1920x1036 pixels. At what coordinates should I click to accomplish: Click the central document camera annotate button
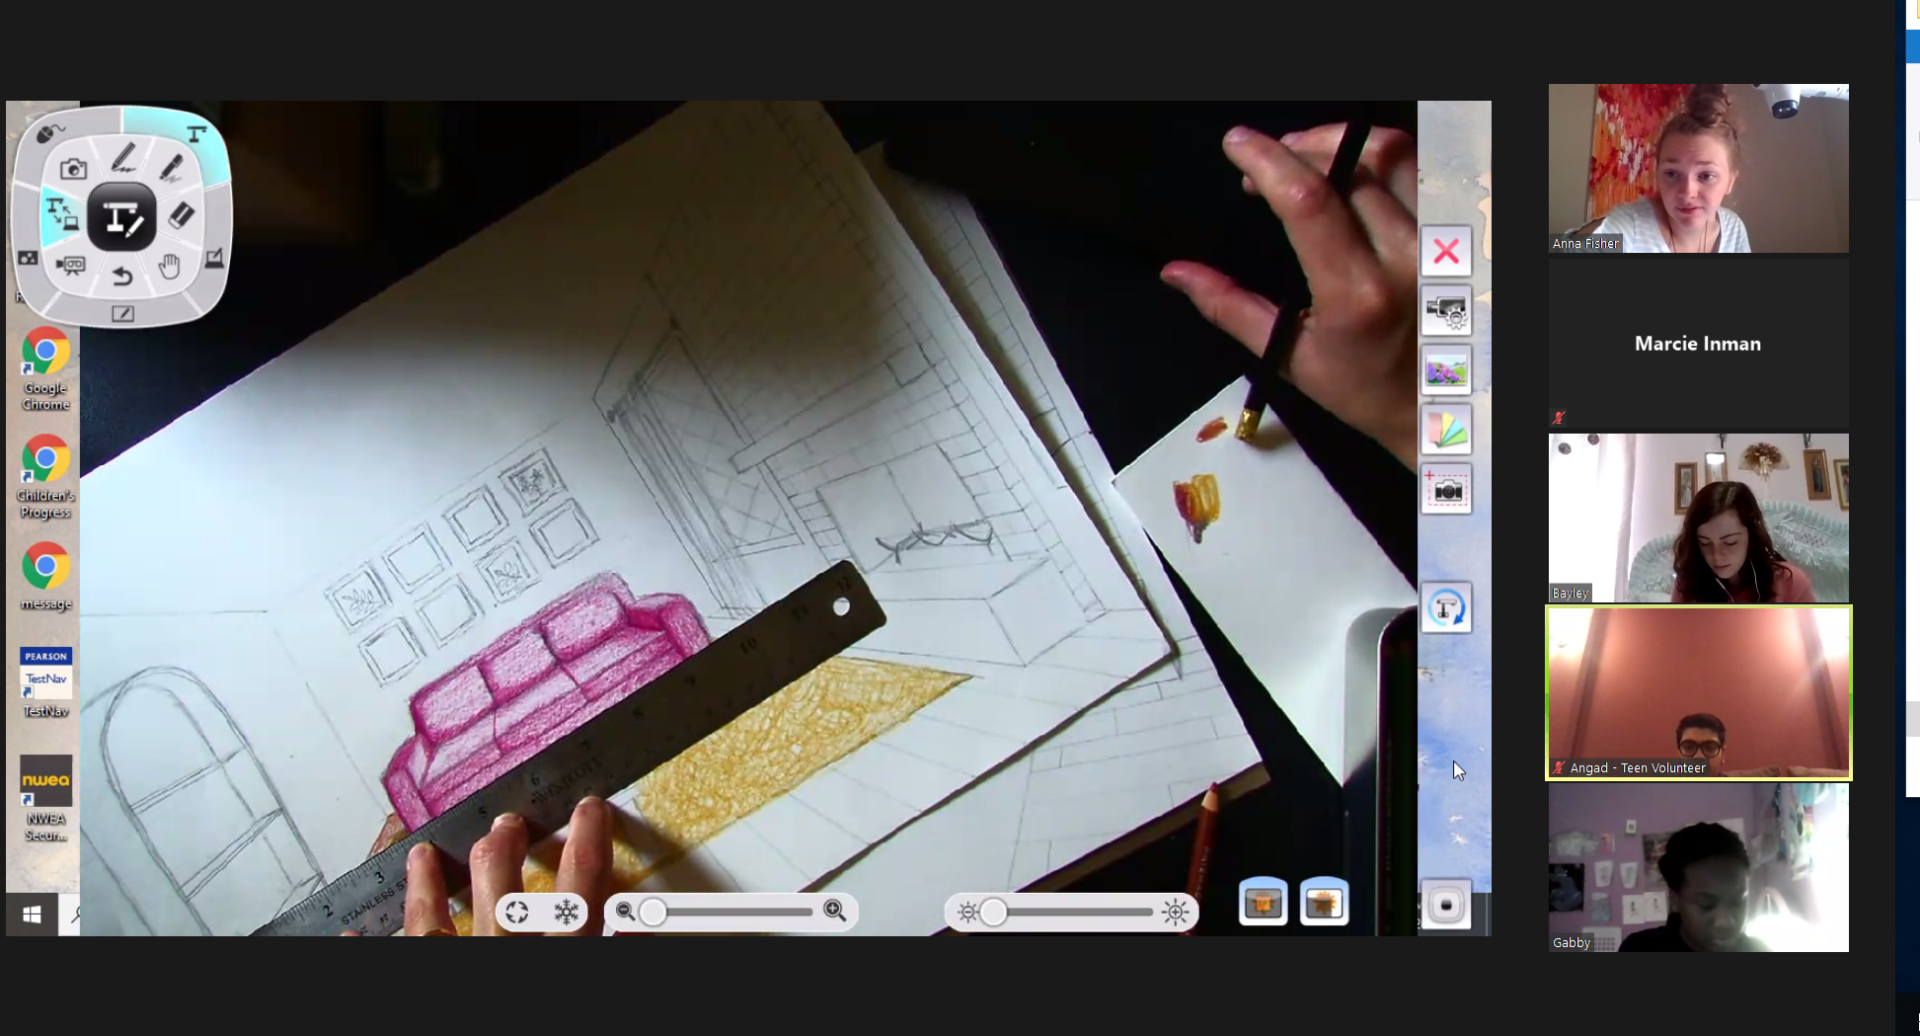(122, 217)
